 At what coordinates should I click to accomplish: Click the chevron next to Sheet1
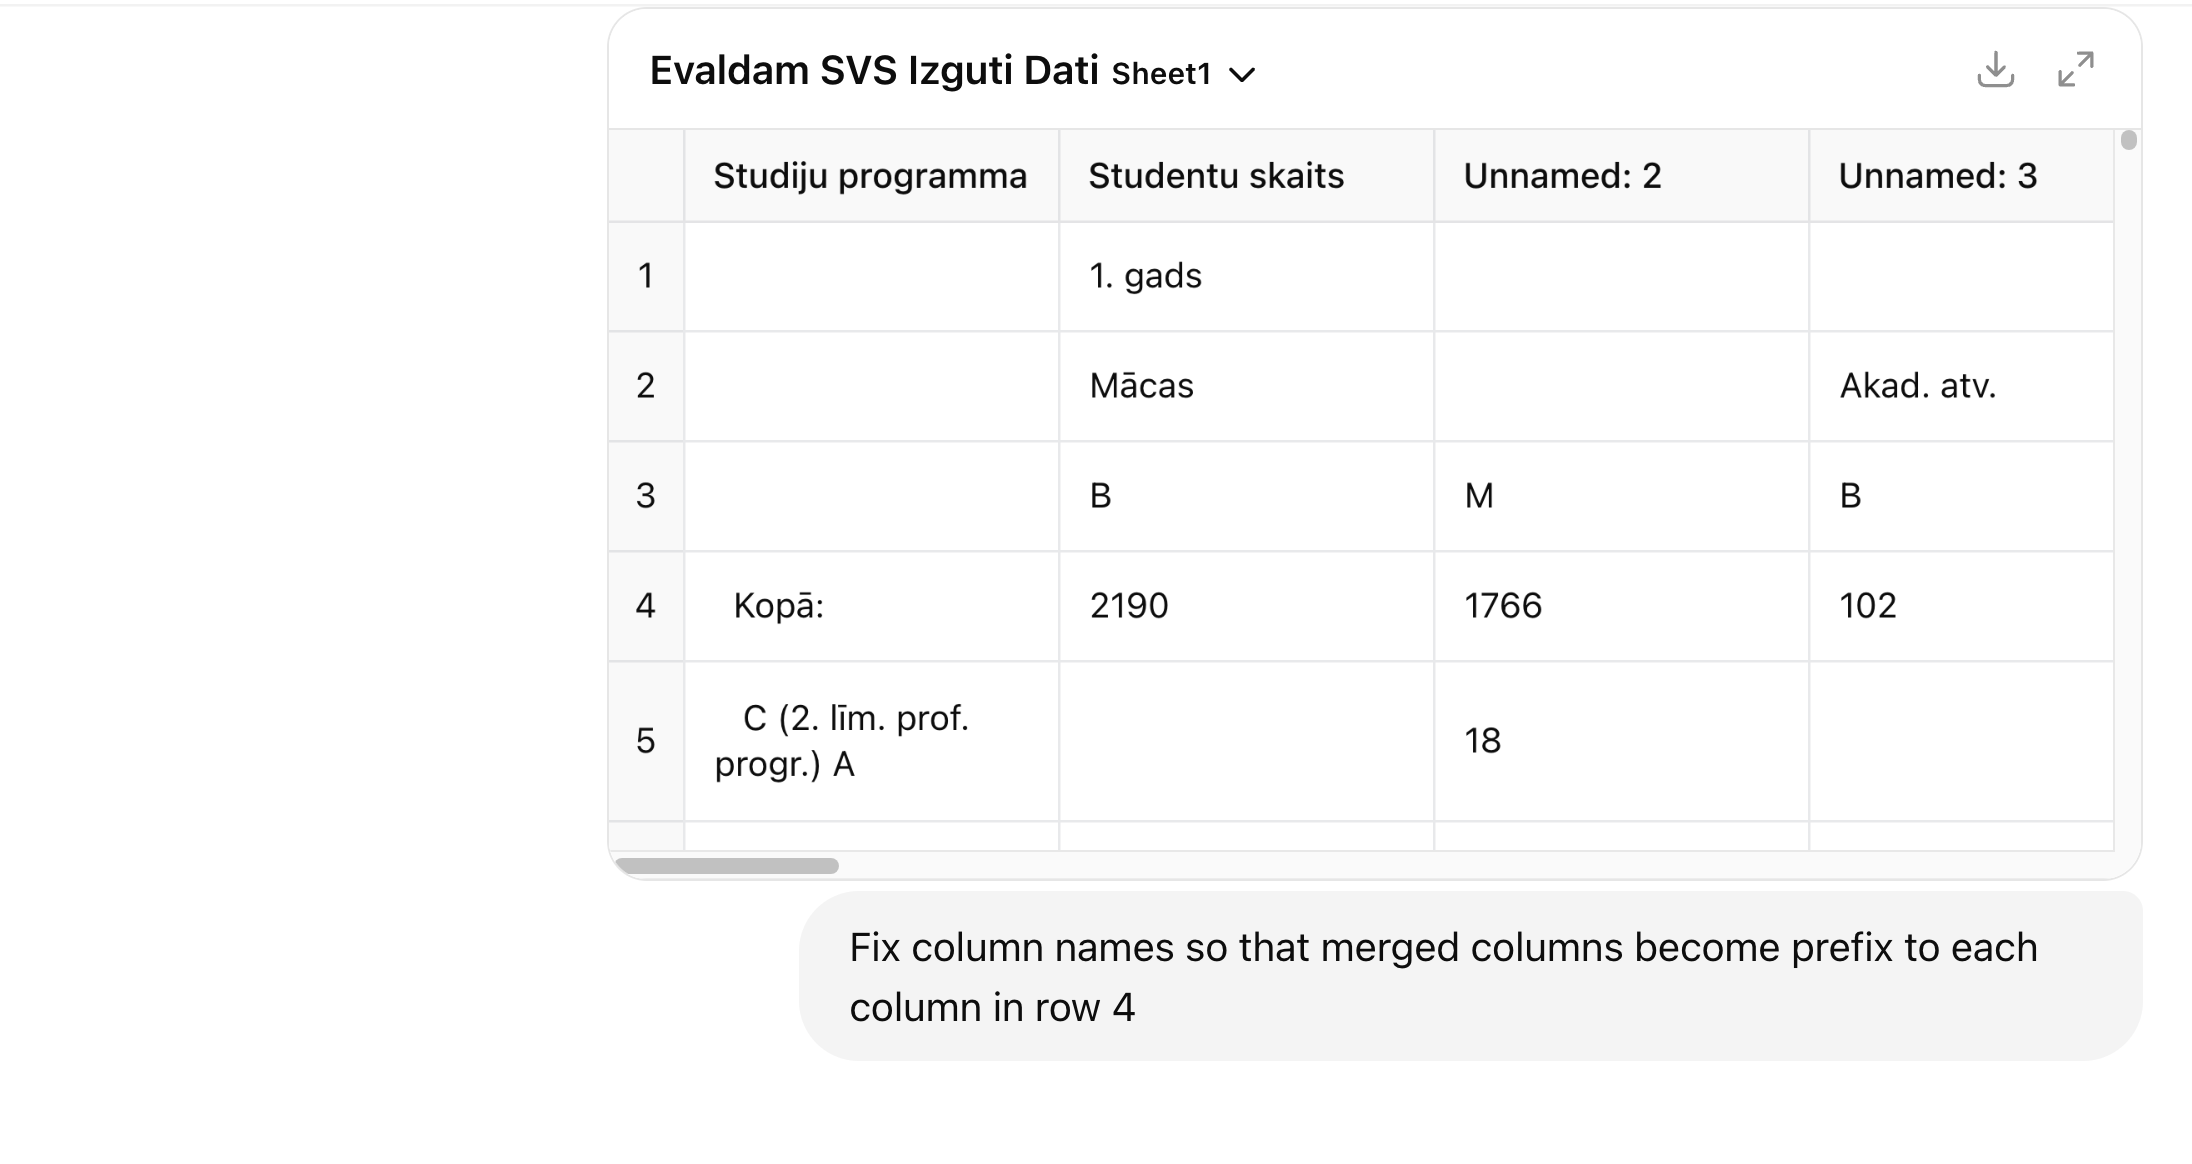pos(1242,75)
